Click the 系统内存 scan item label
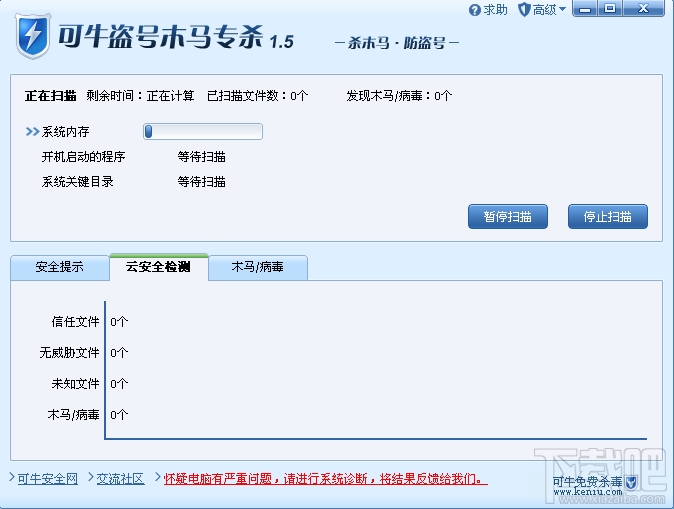Screen dimensions: 674x509 [65, 132]
